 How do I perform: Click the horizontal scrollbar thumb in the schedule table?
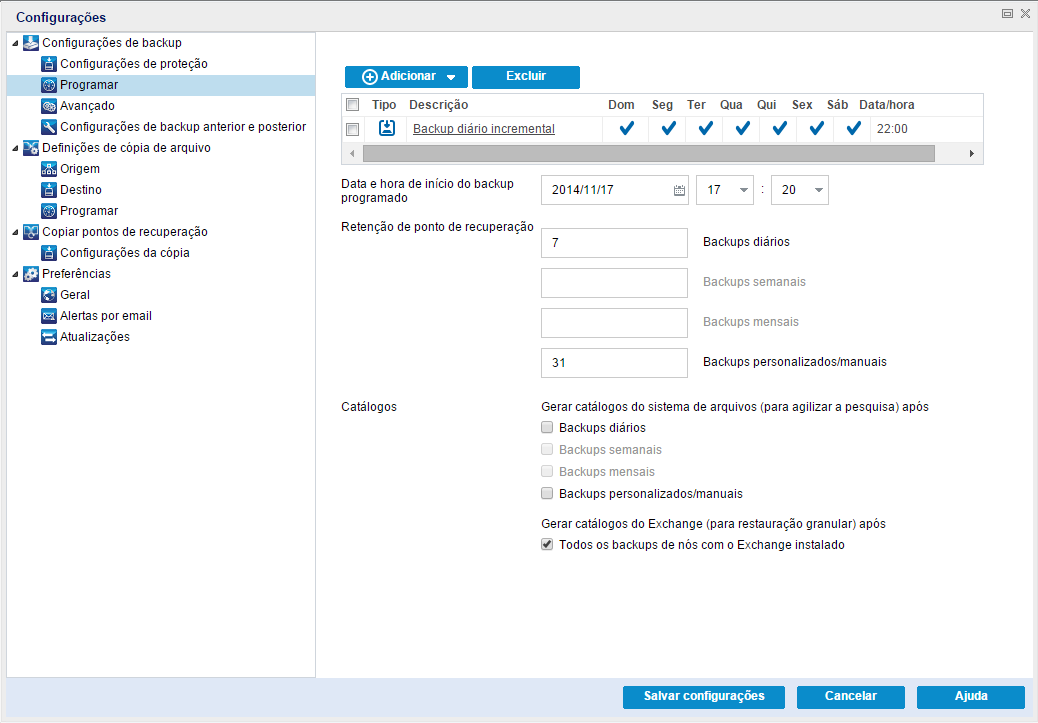pyautogui.click(x=649, y=154)
